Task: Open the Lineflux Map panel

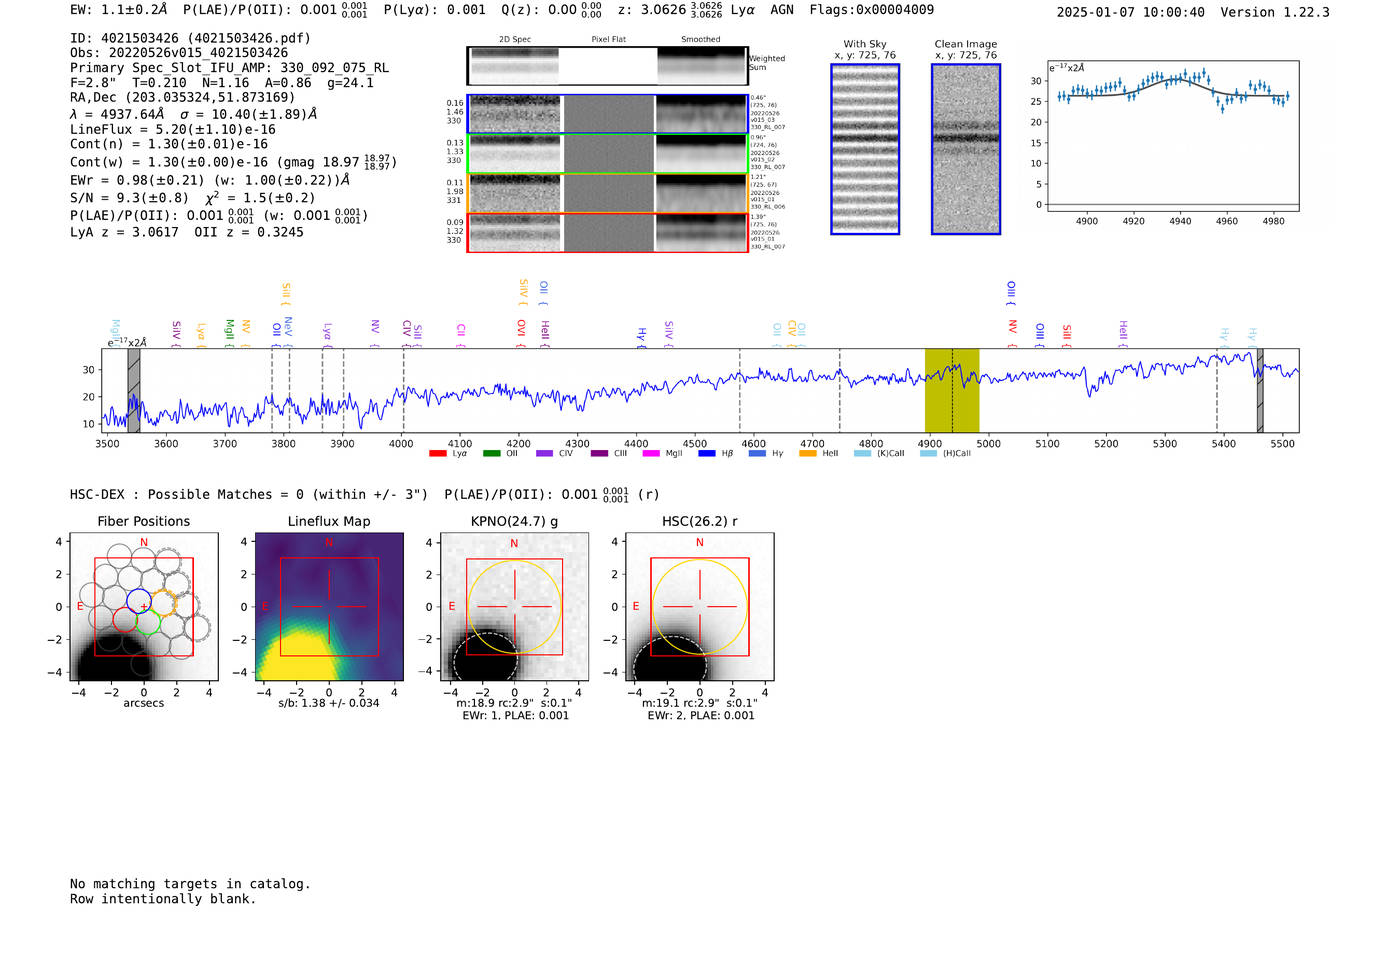Action: [x=329, y=607]
